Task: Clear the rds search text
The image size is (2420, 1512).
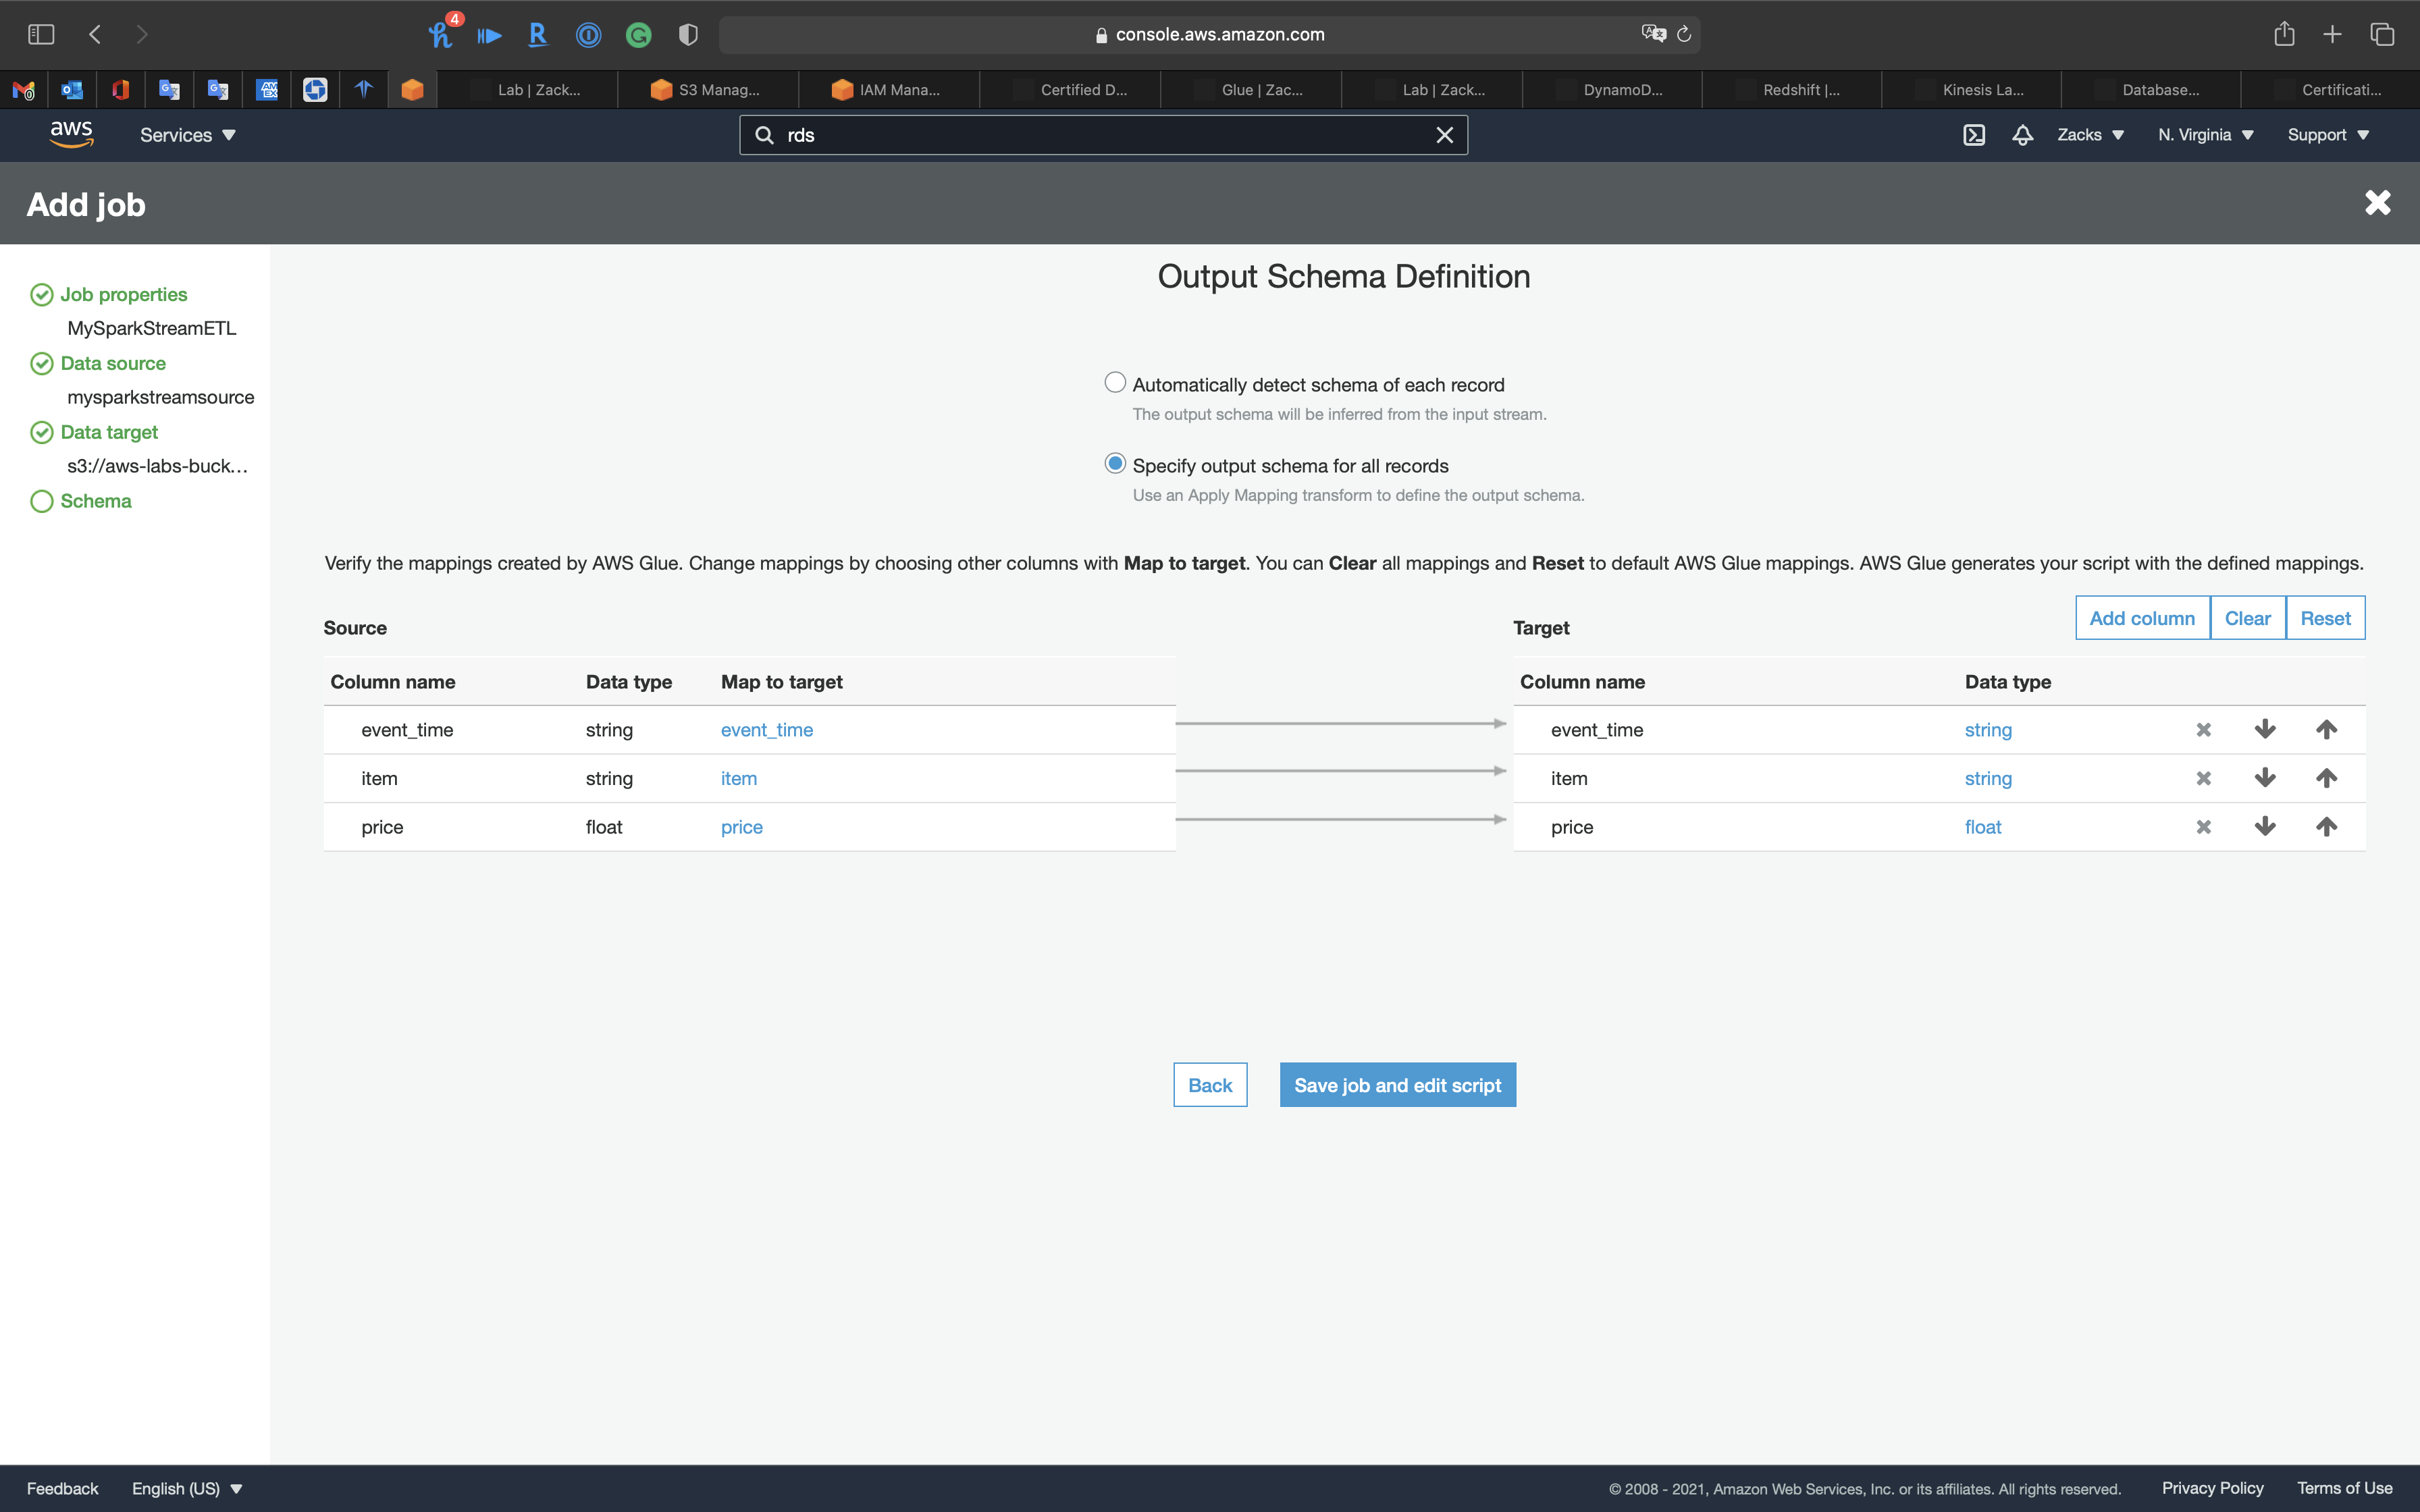Action: click(1444, 135)
